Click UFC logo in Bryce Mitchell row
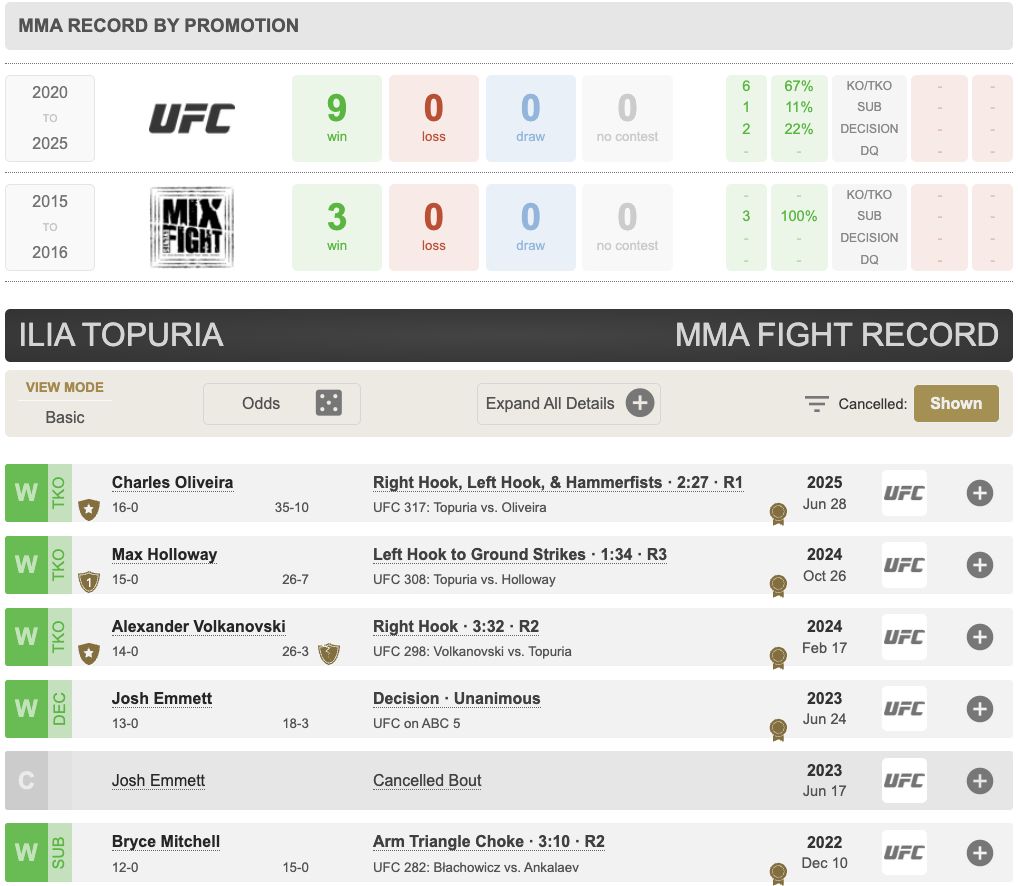1018x886 pixels. [x=904, y=853]
